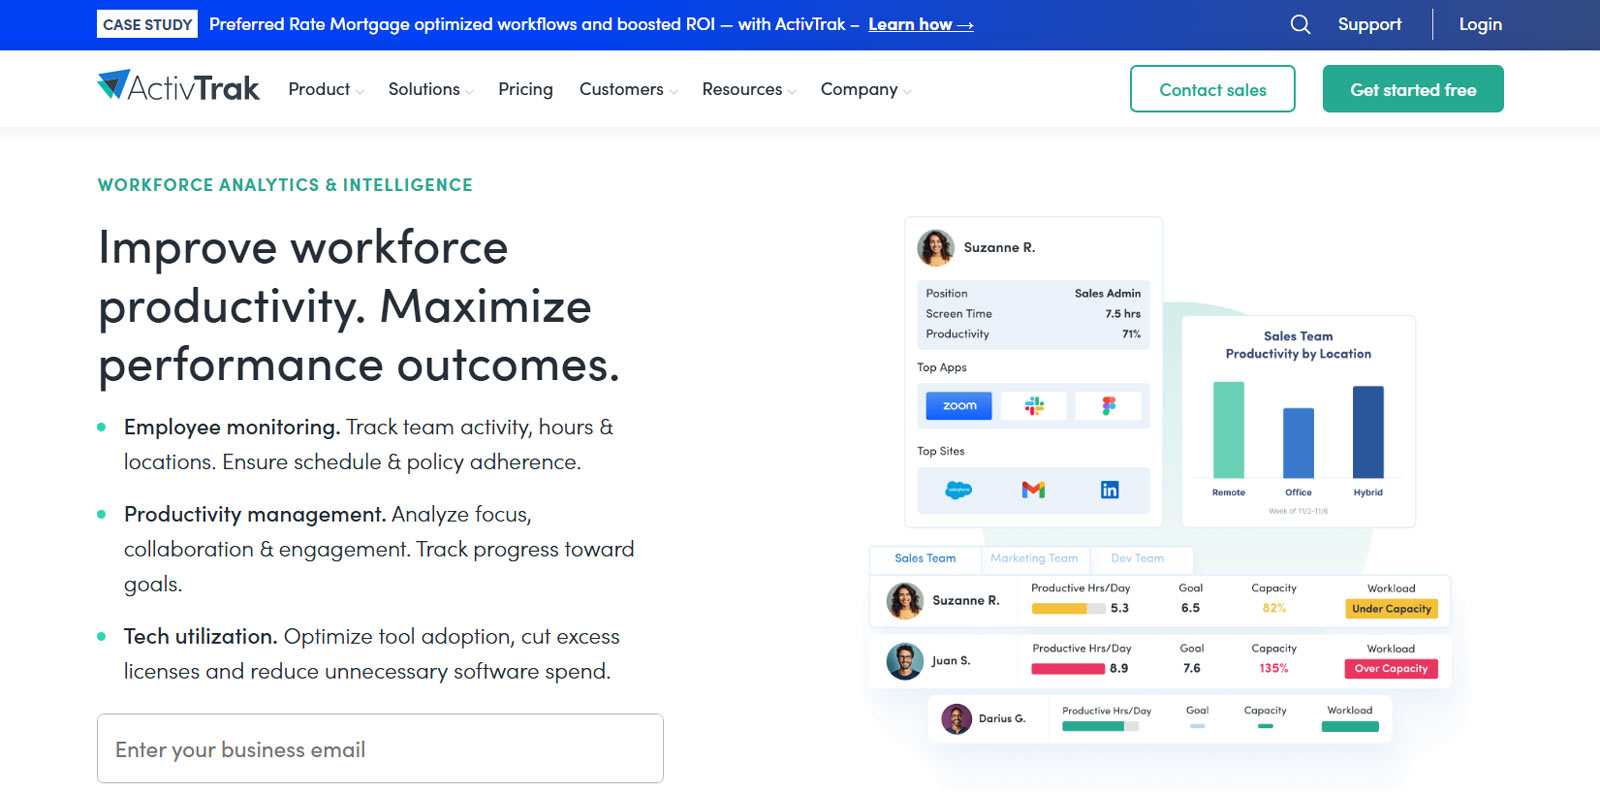Click the Gmail site icon

click(x=1033, y=490)
